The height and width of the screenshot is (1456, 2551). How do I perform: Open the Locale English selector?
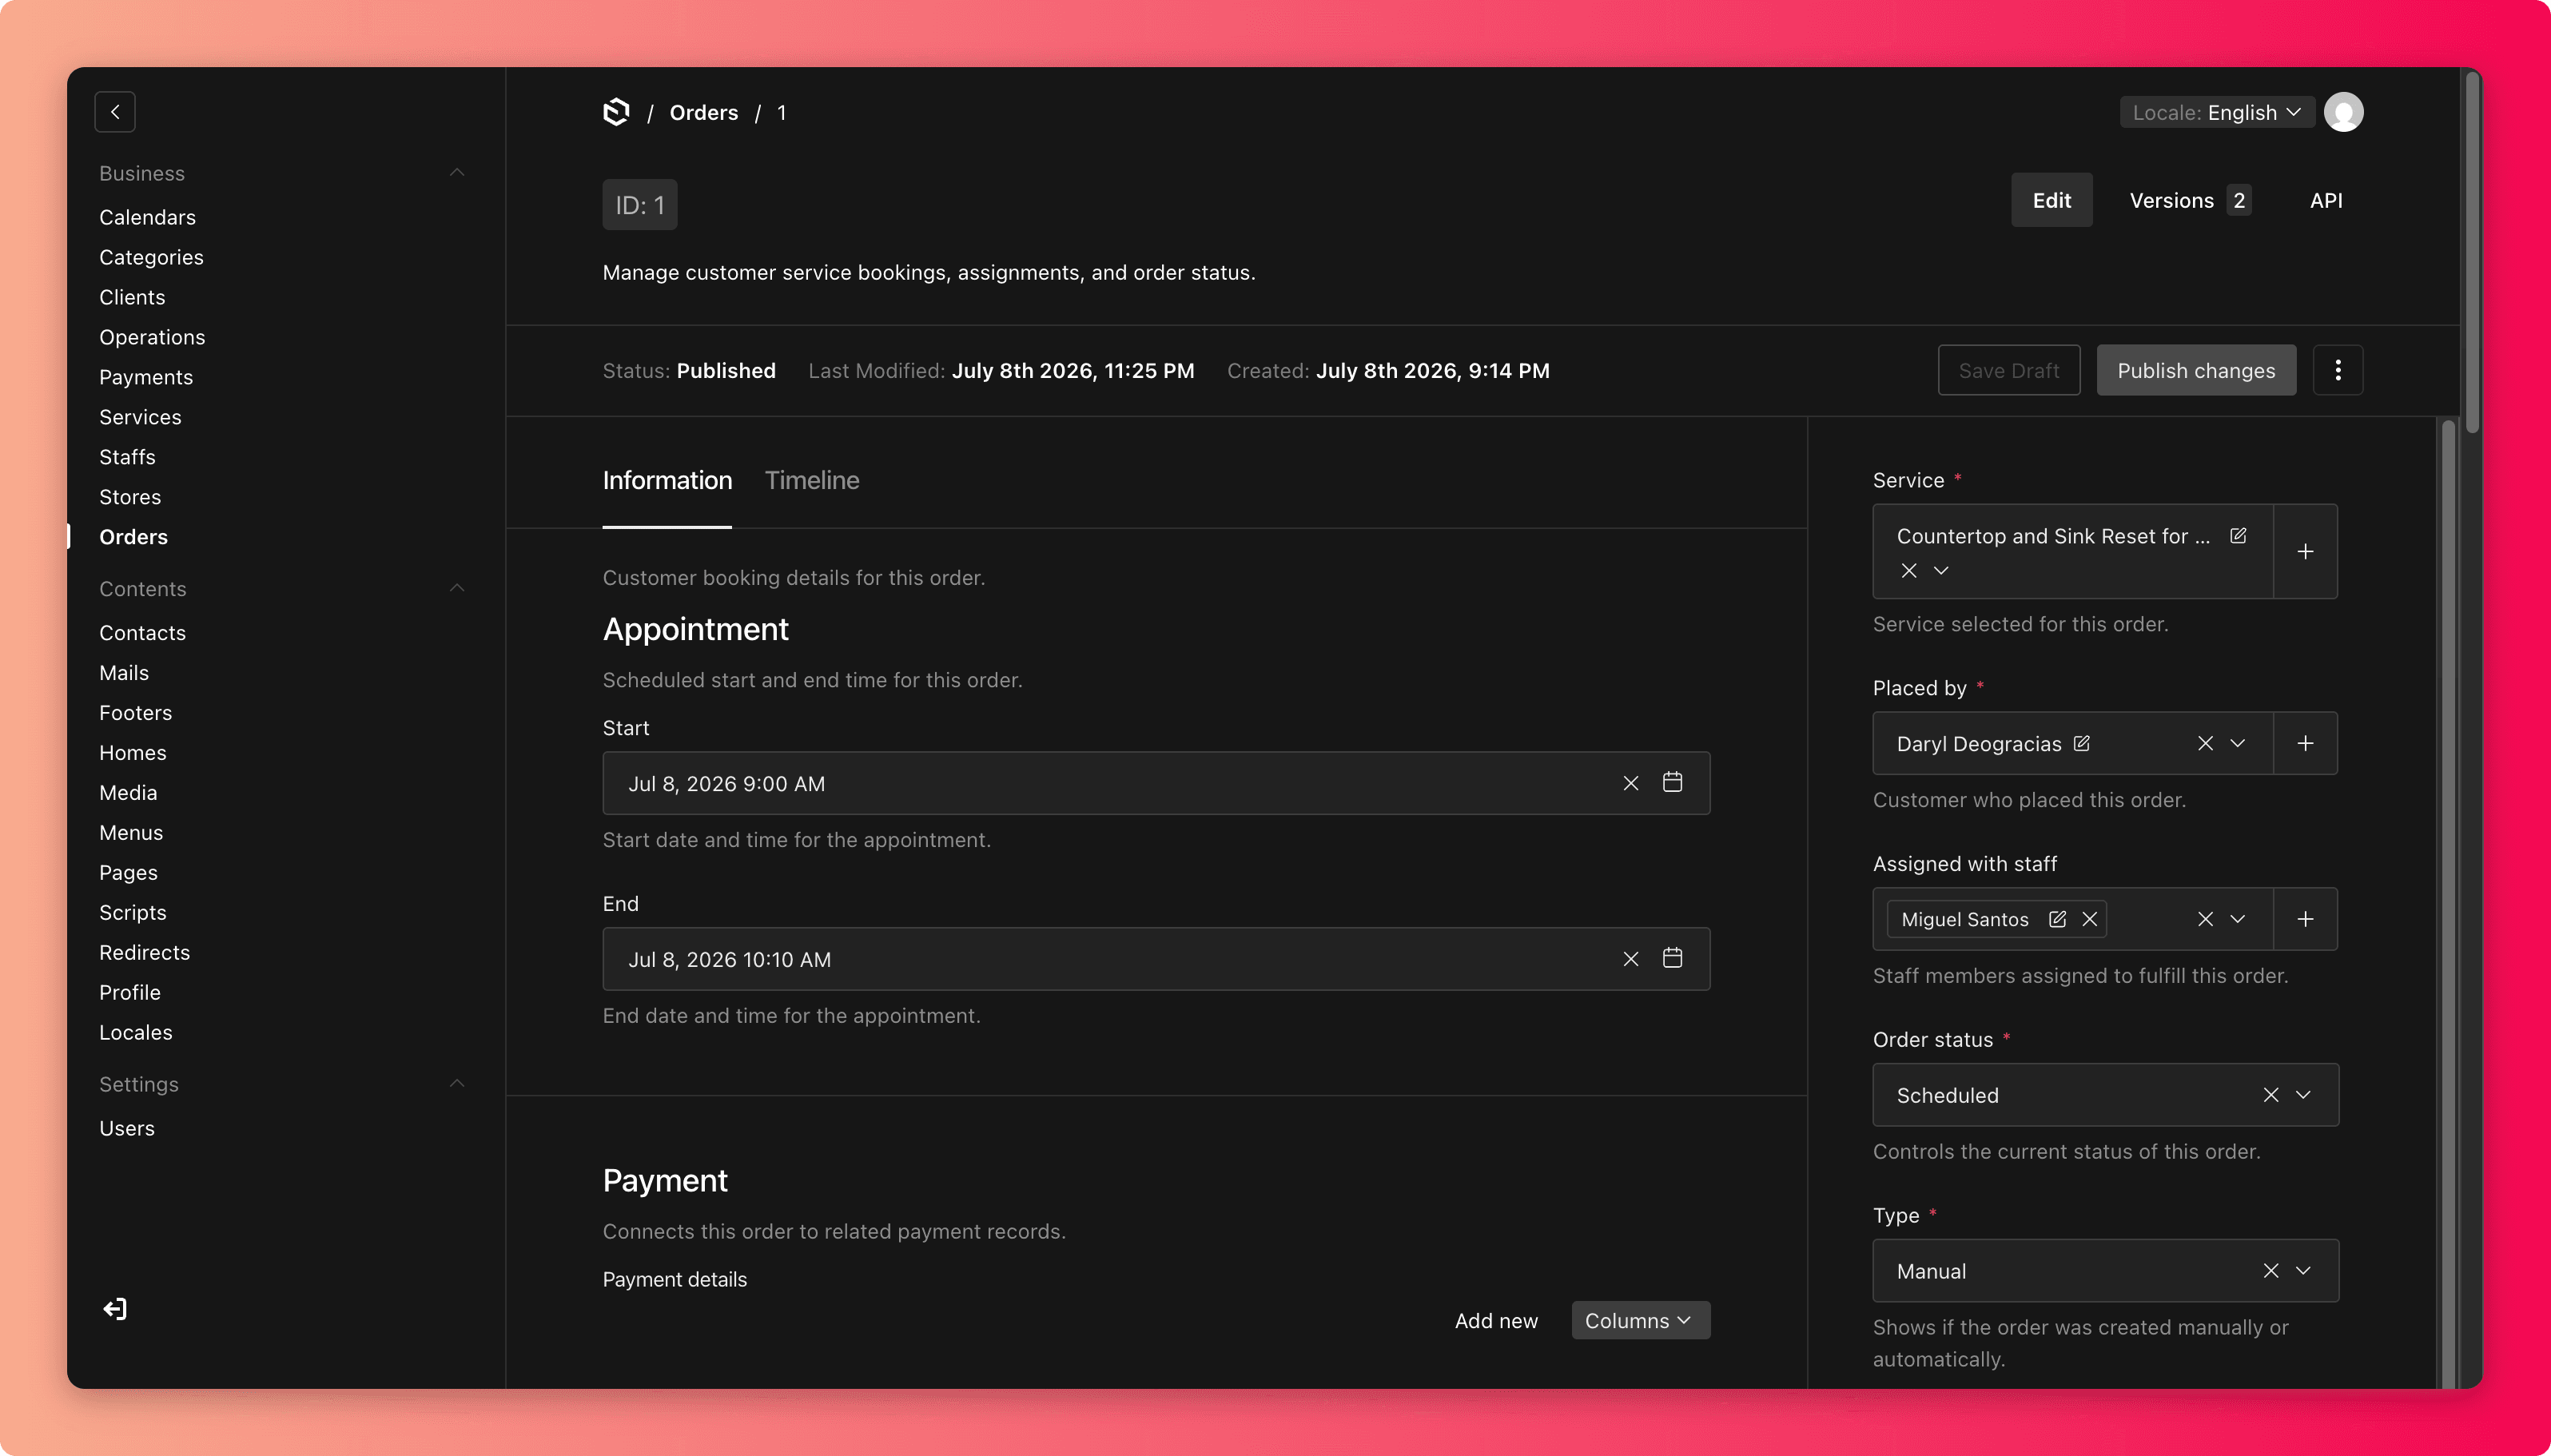point(2216,112)
